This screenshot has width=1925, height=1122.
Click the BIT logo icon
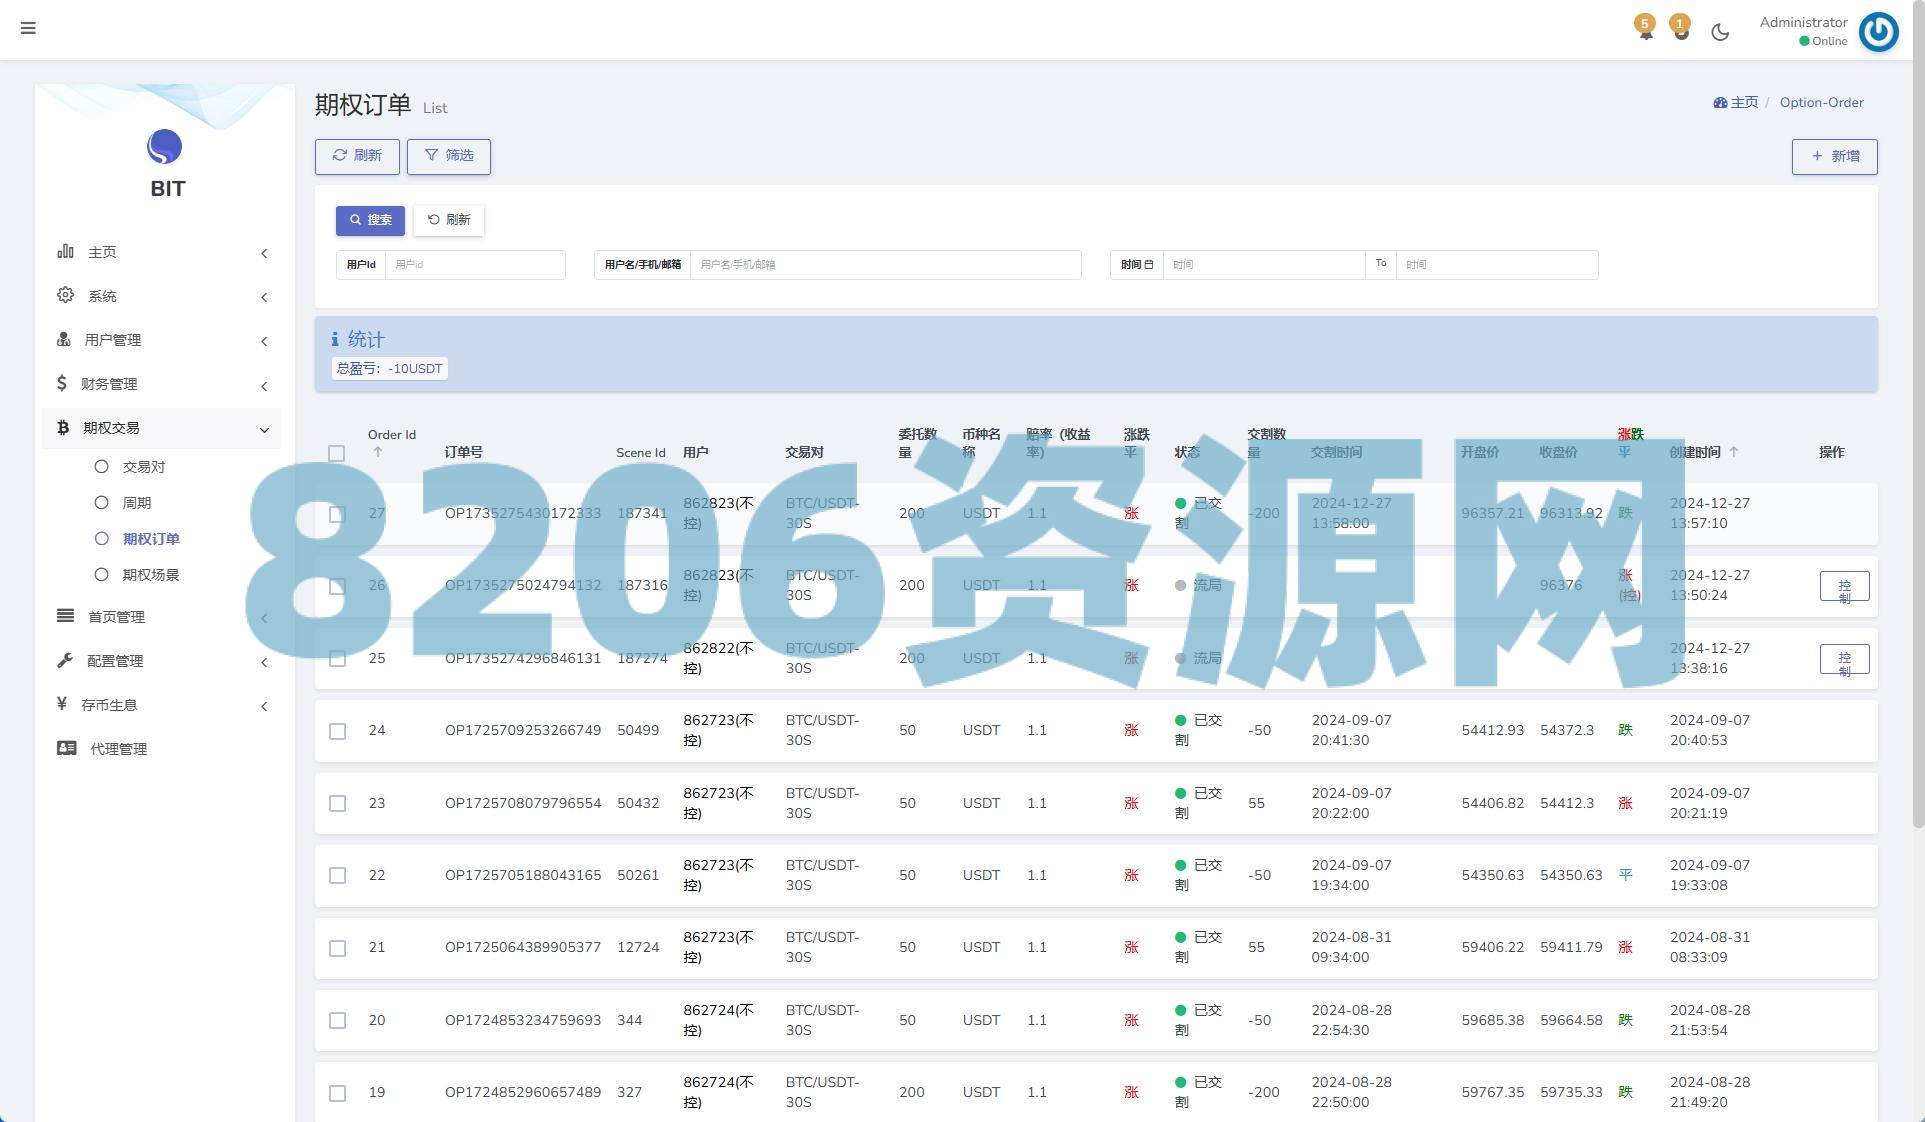coord(165,147)
